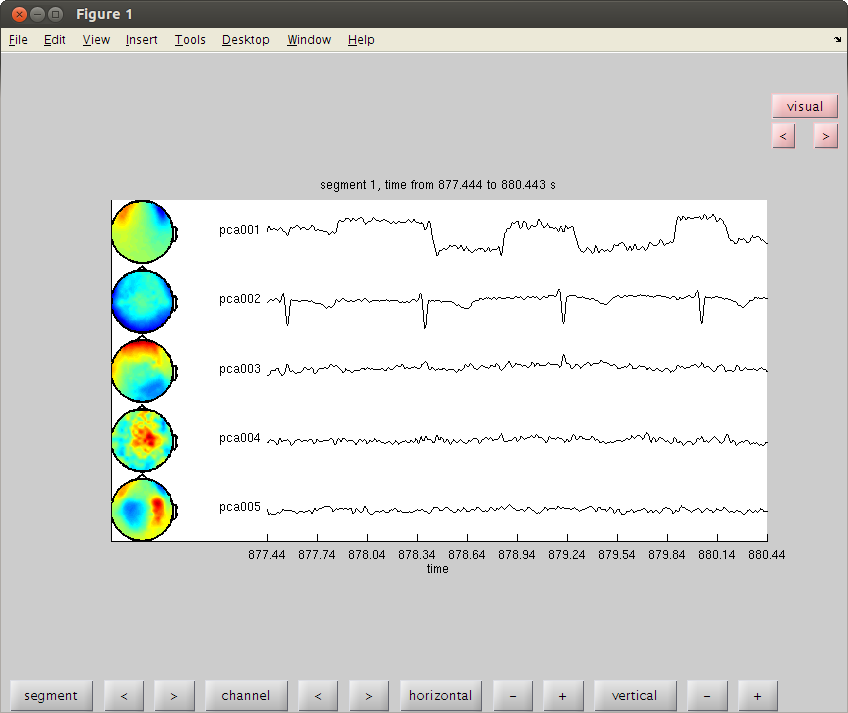The height and width of the screenshot is (713, 848).
Task: Click the pca001 topography head map
Action: click(143, 232)
